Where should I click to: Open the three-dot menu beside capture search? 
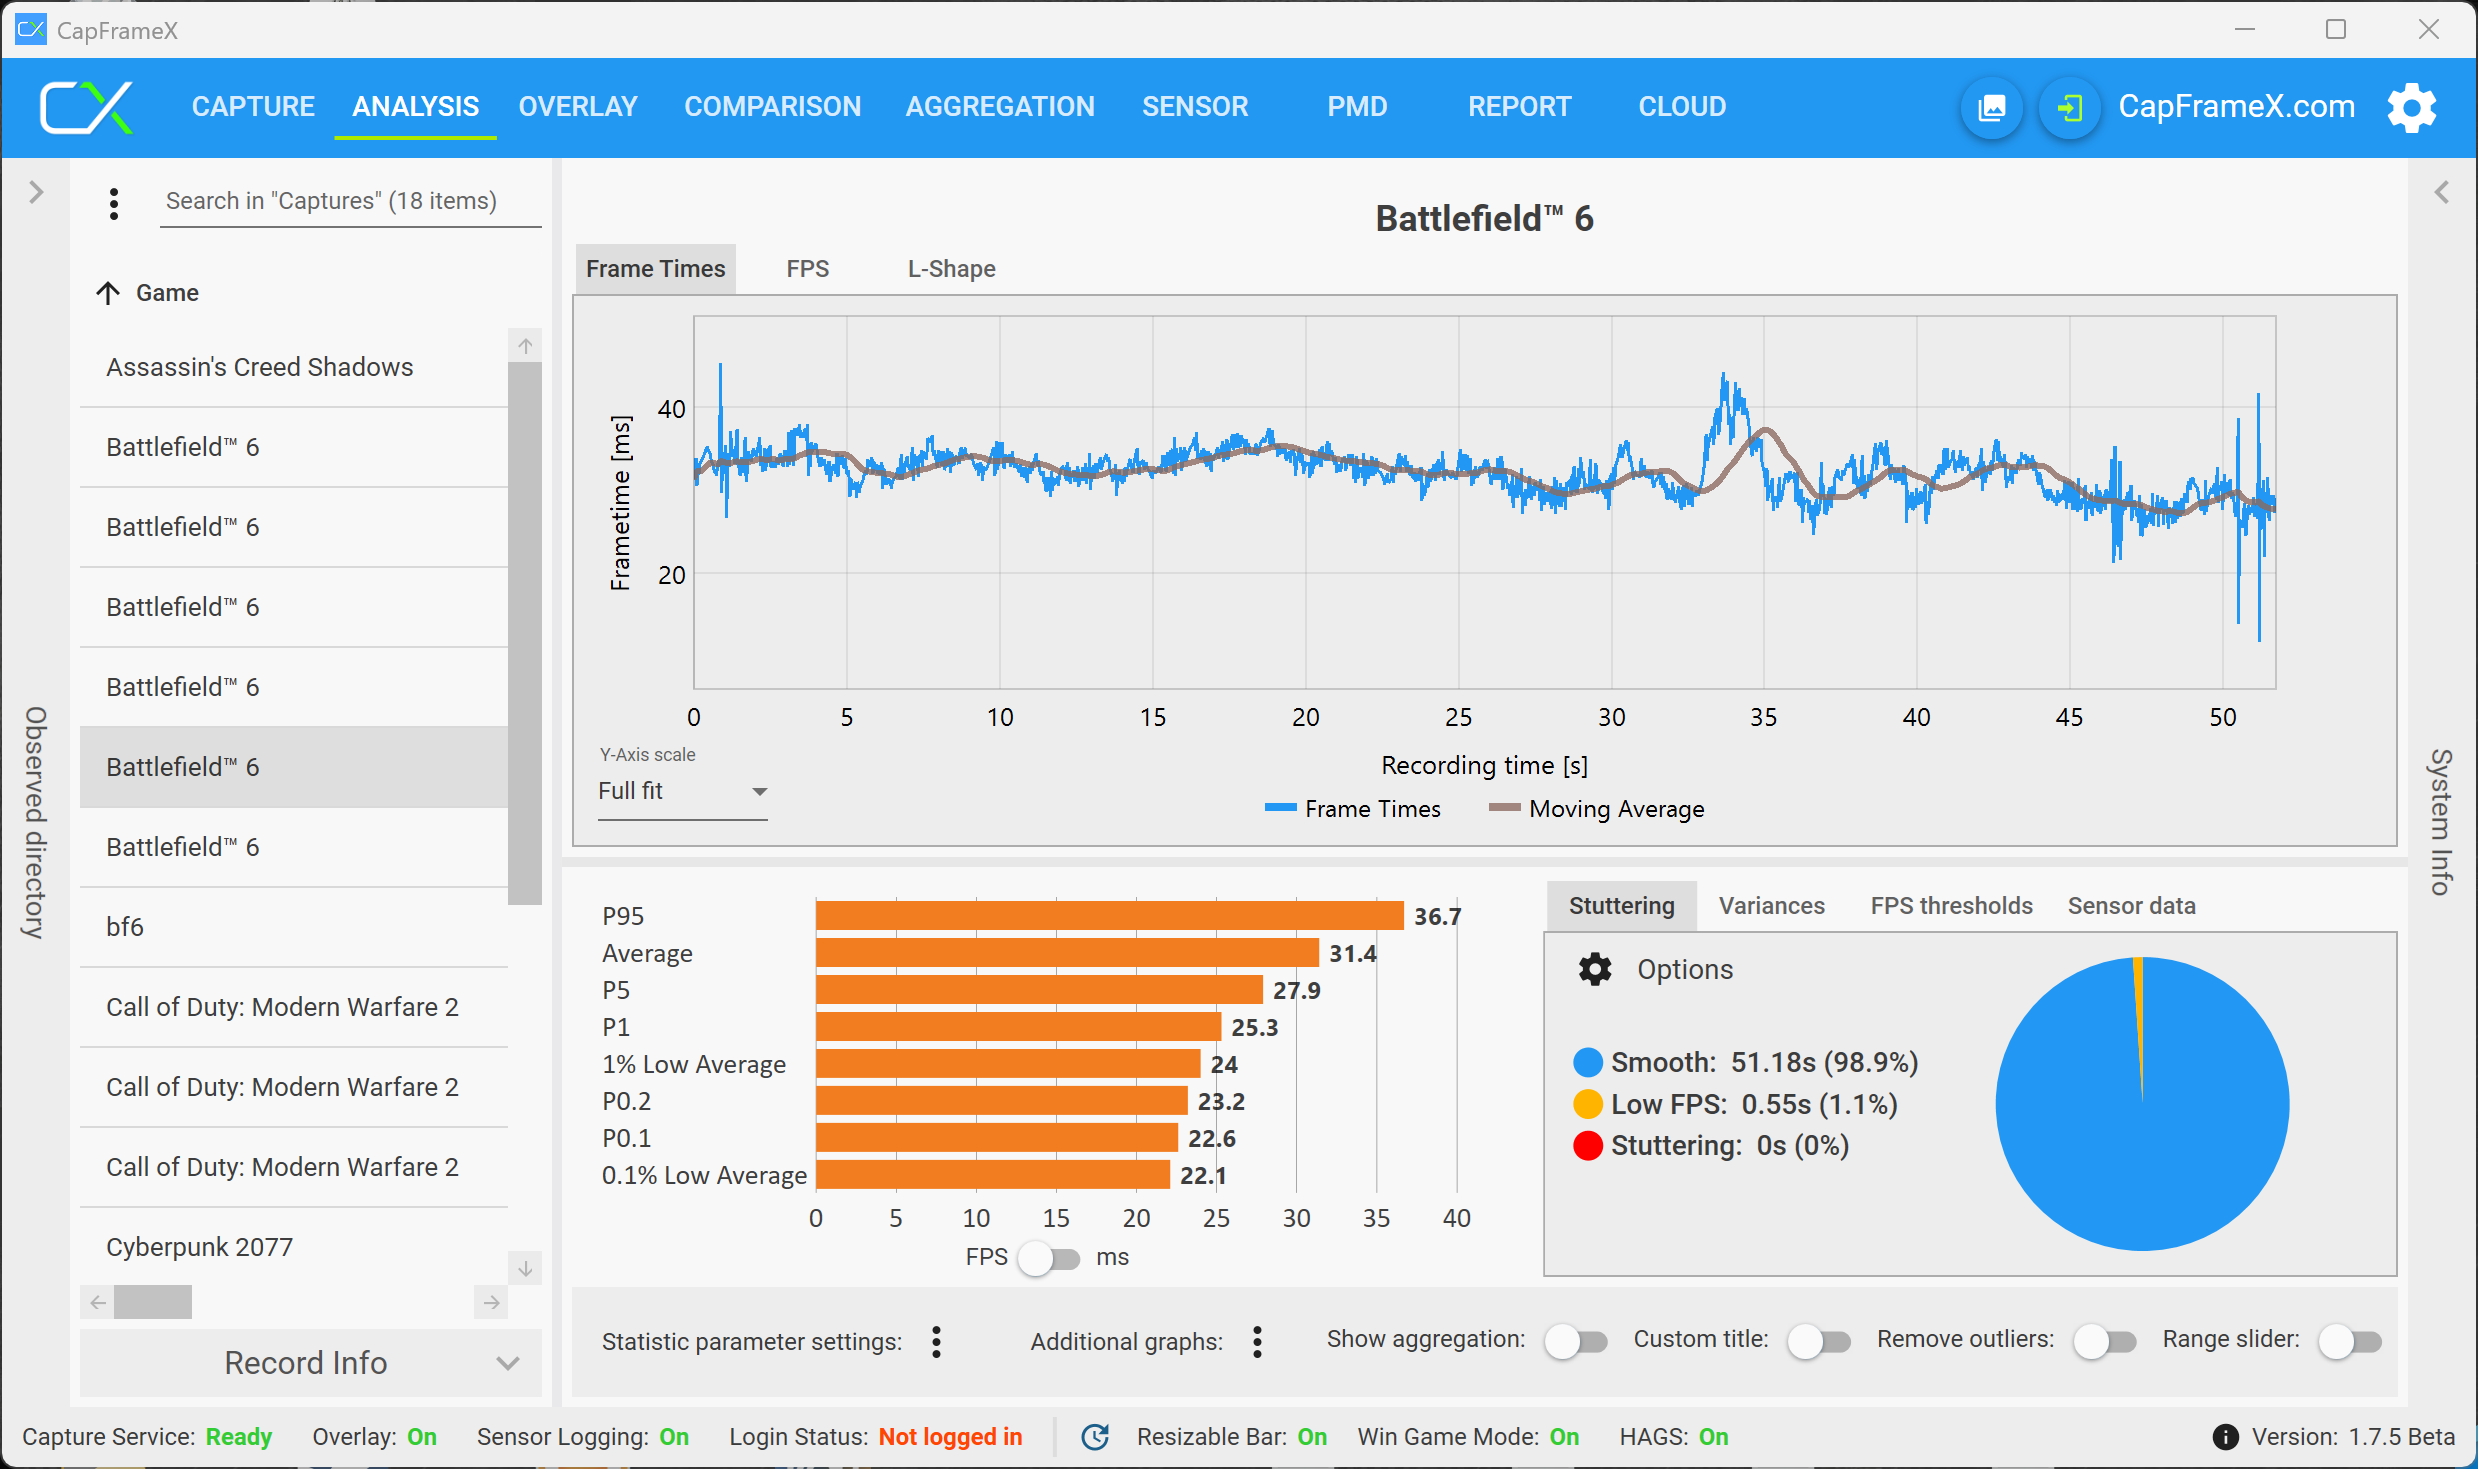click(x=114, y=203)
